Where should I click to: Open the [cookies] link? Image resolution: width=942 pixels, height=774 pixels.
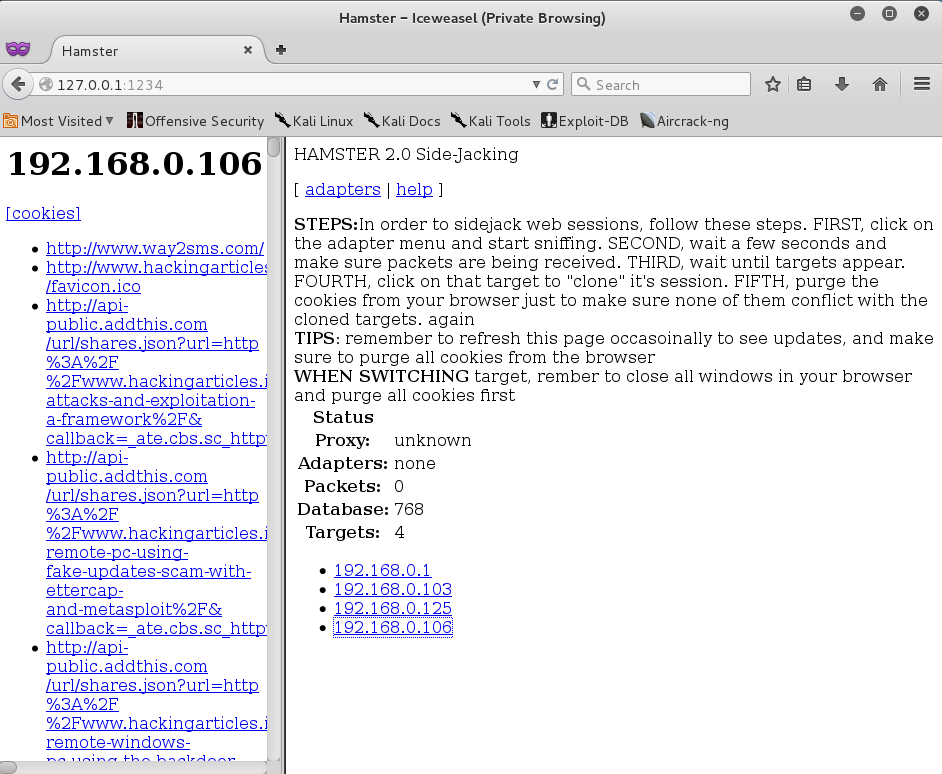click(43, 213)
